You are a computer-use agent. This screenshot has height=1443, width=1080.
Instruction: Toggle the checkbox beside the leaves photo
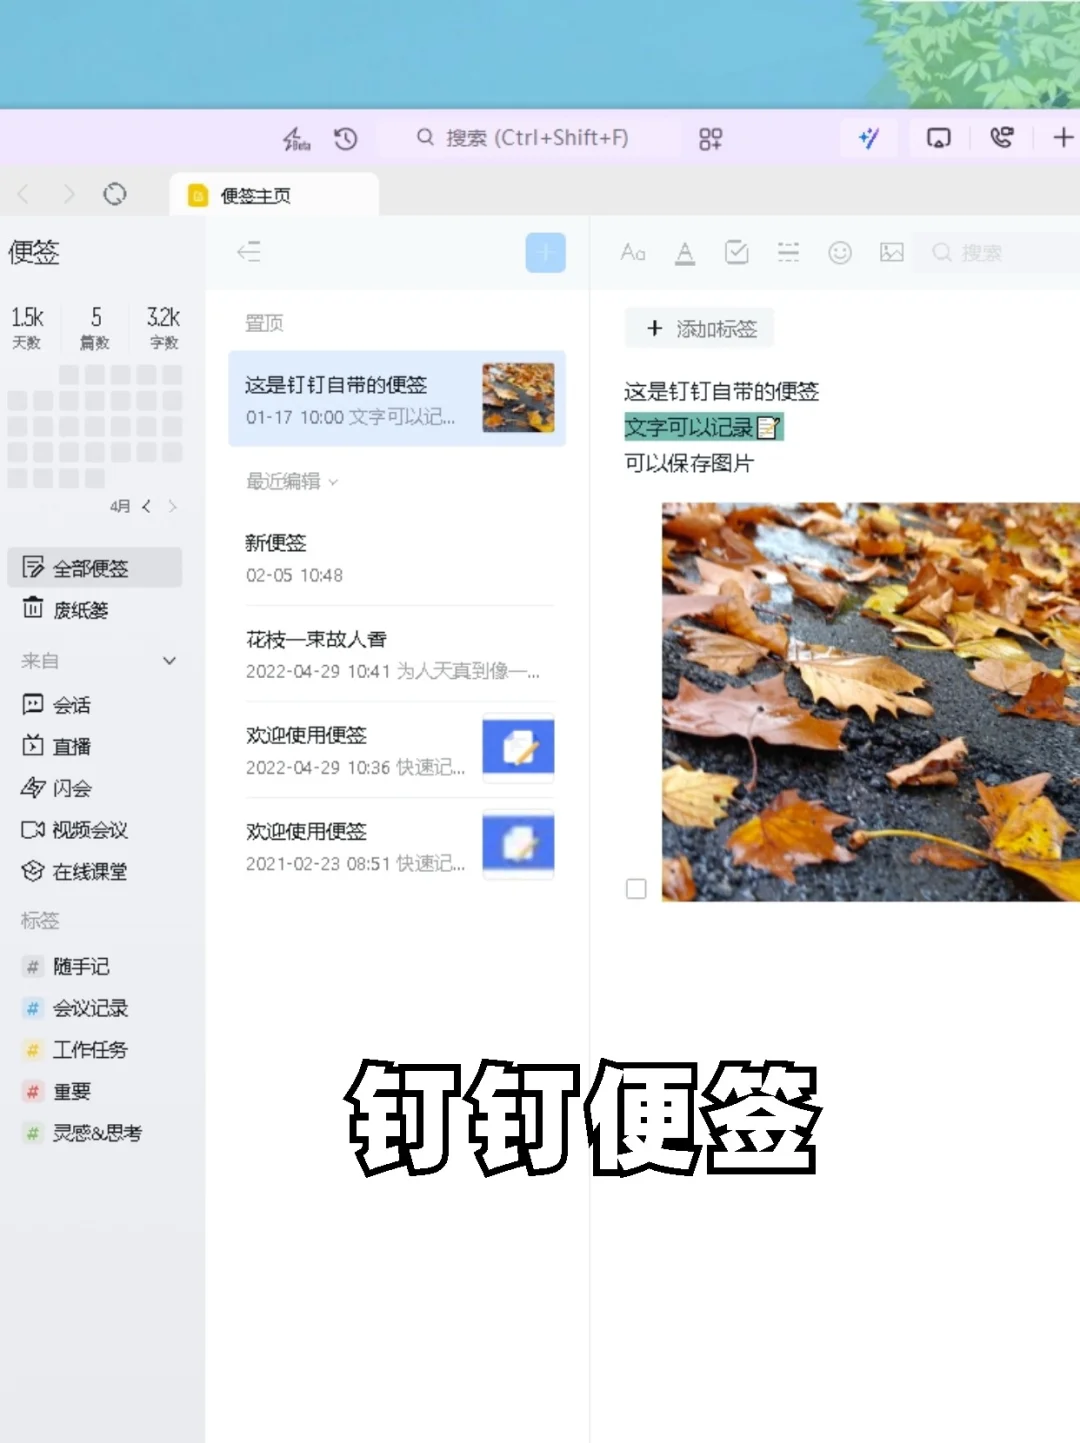coord(636,888)
